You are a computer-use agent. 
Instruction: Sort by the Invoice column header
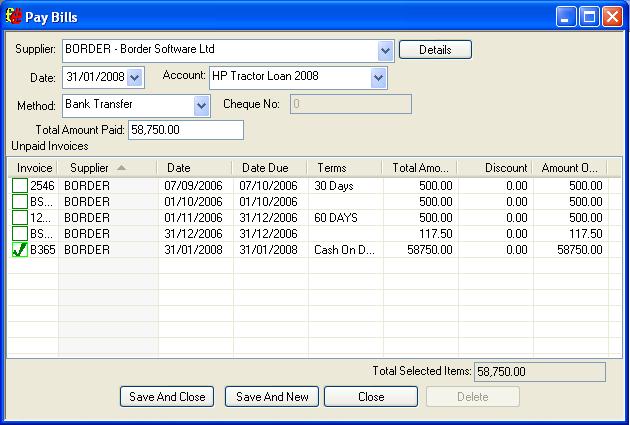coord(33,168)
